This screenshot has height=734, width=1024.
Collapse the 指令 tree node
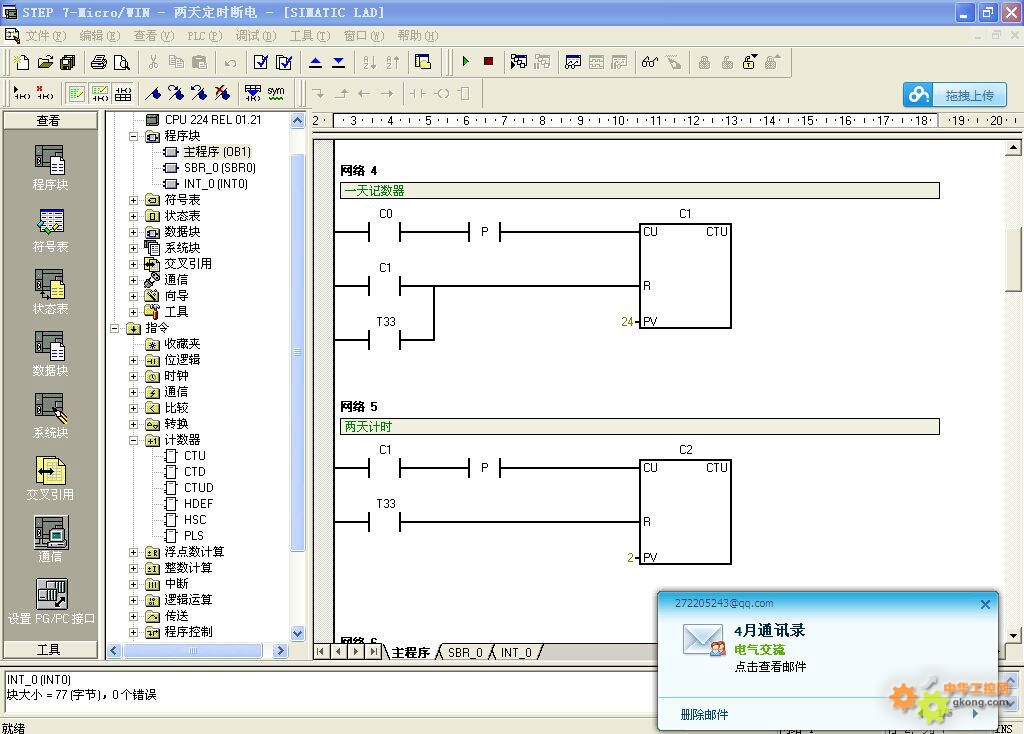115,328
